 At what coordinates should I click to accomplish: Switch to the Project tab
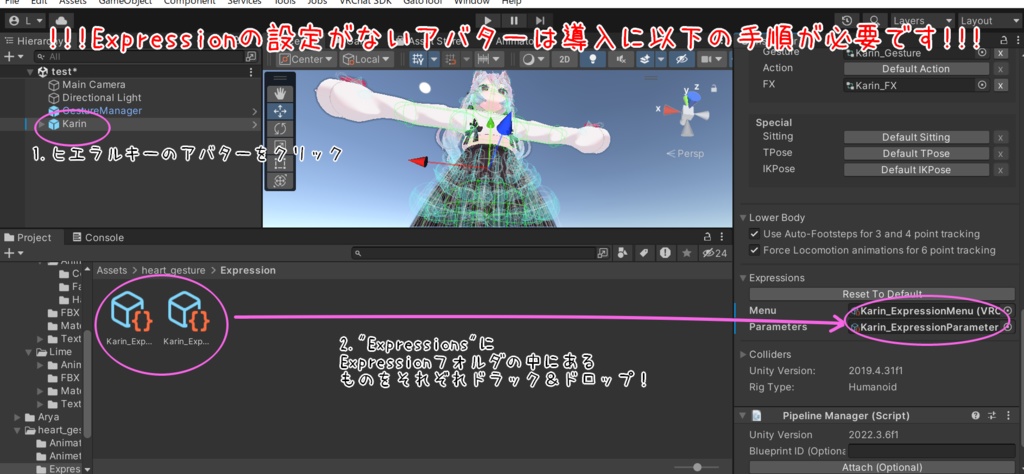click(x=29, y=238)
